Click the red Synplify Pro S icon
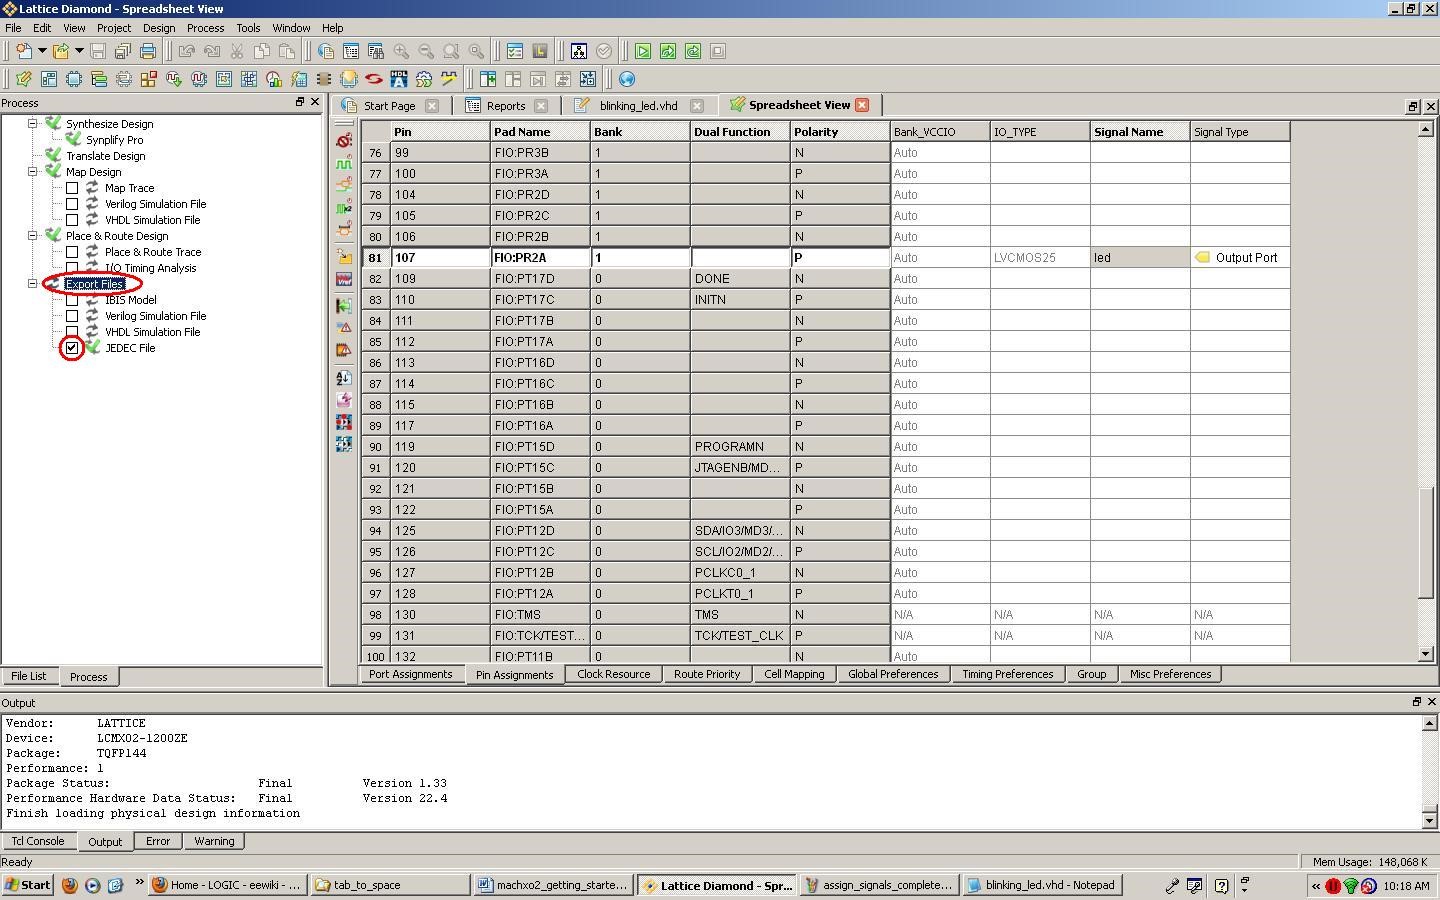Viewport: 1440px width, 900px height. [x=374, y=79]
